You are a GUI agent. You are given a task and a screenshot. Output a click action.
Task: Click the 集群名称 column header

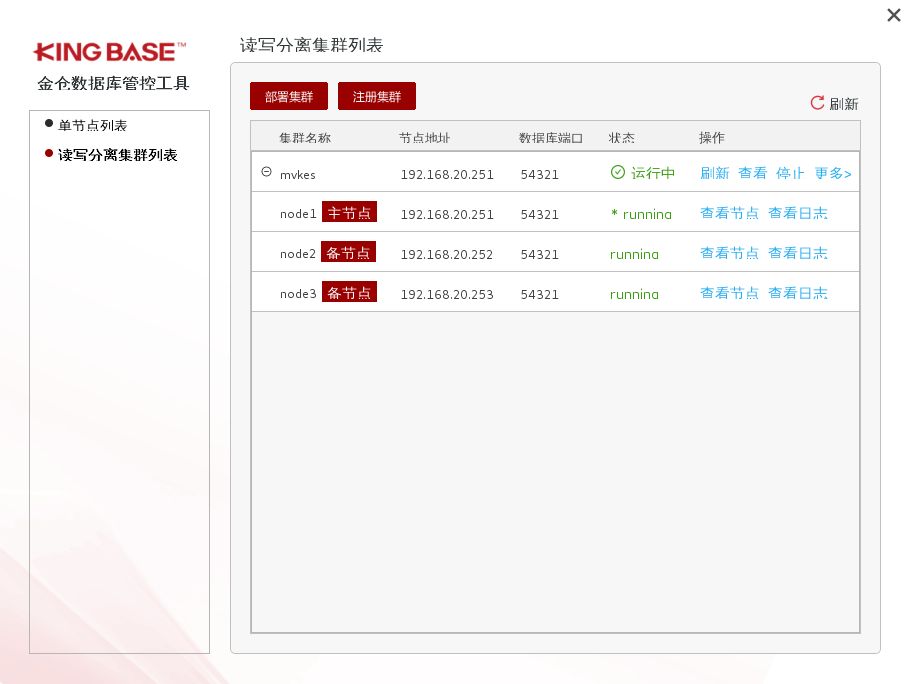coord(305,137)
